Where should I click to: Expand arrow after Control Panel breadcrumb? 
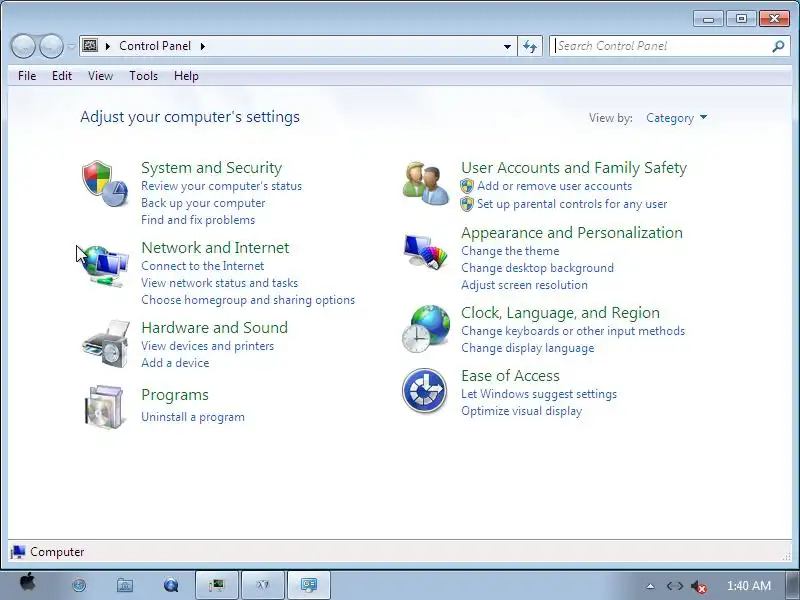[x=203, y=46]
